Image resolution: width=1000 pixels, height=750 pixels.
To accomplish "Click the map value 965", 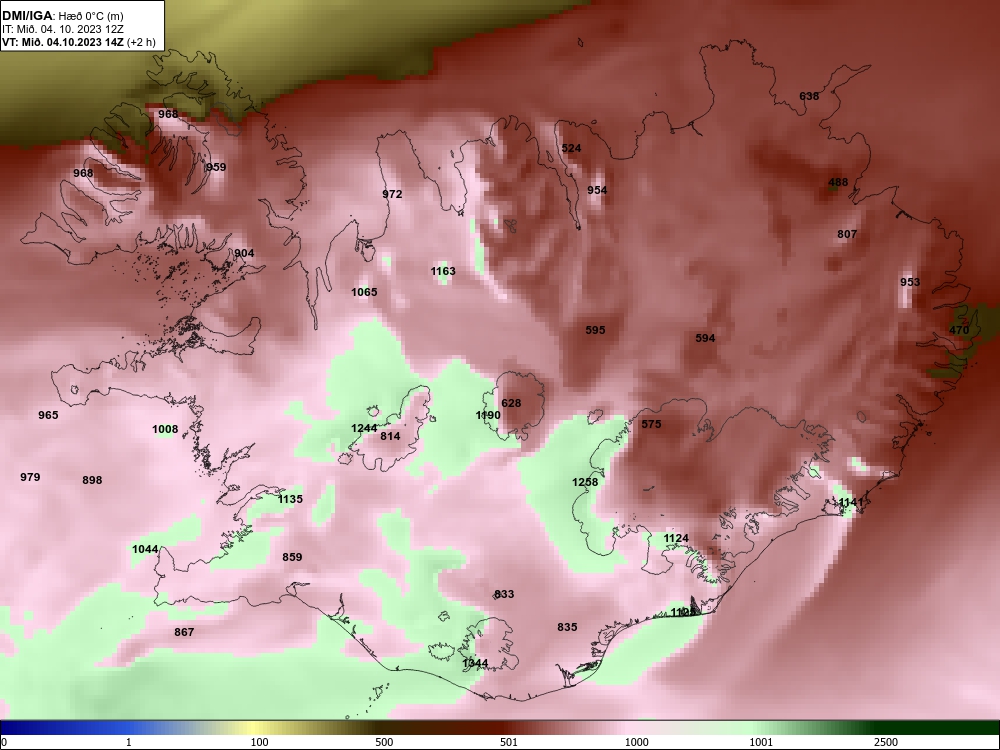I will (x=48, y=415).
